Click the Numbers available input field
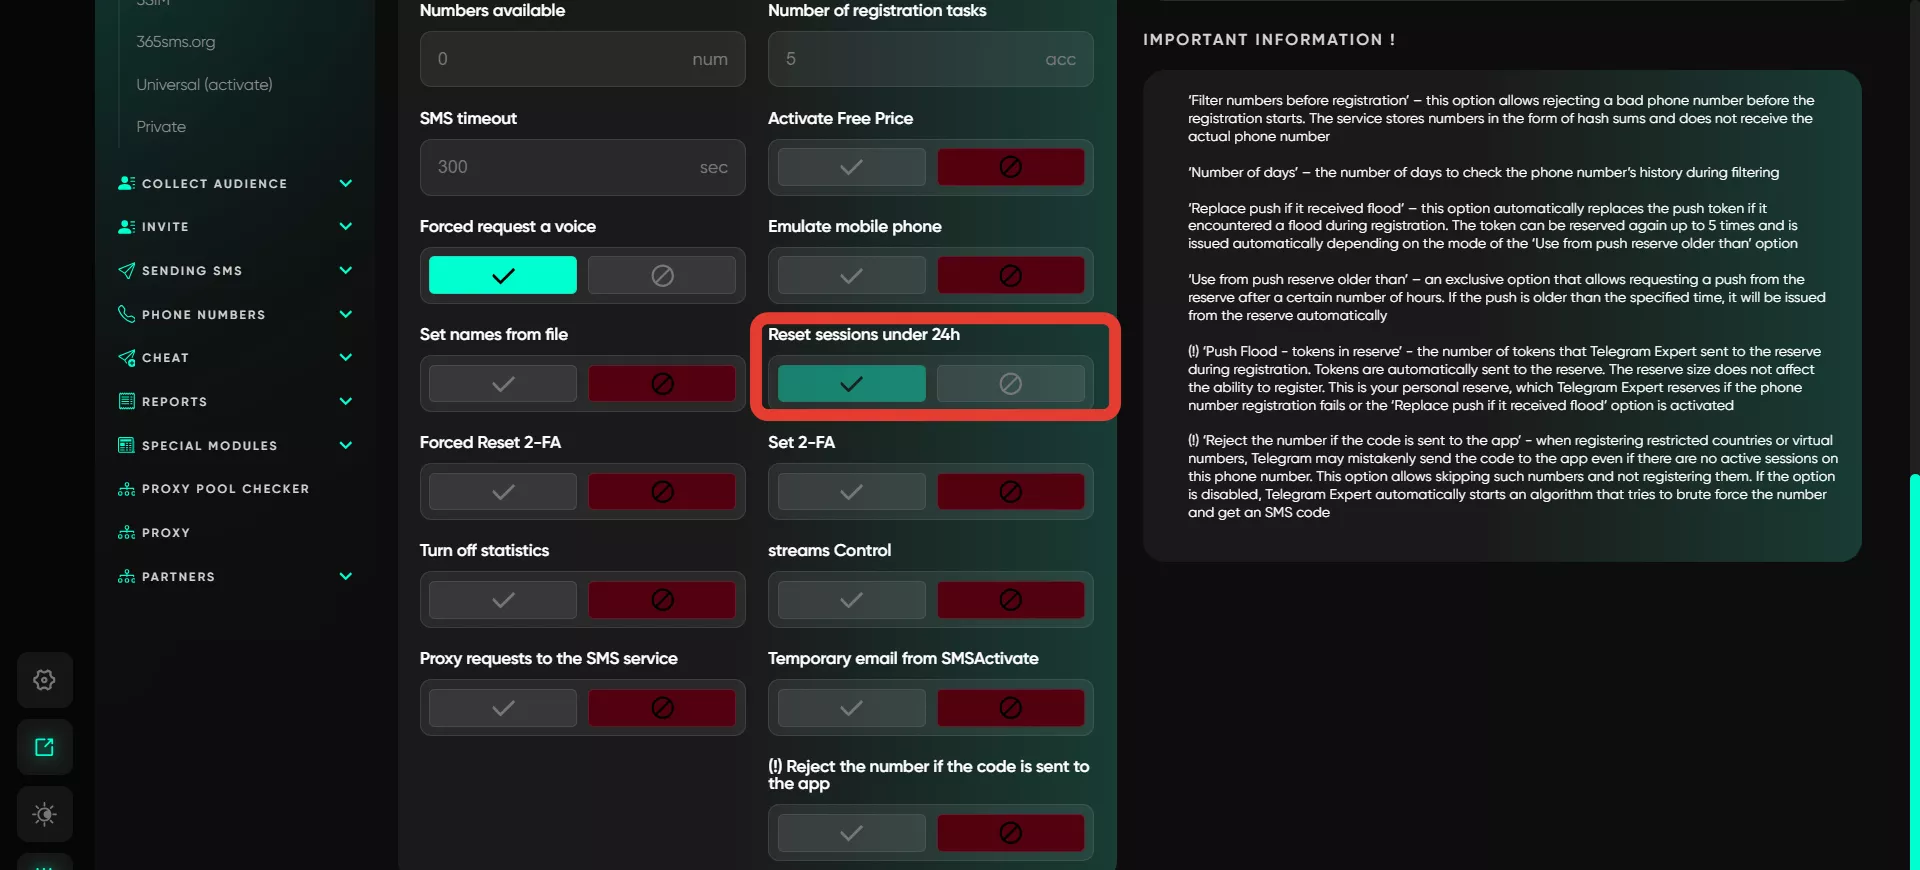 coord(582,59)
